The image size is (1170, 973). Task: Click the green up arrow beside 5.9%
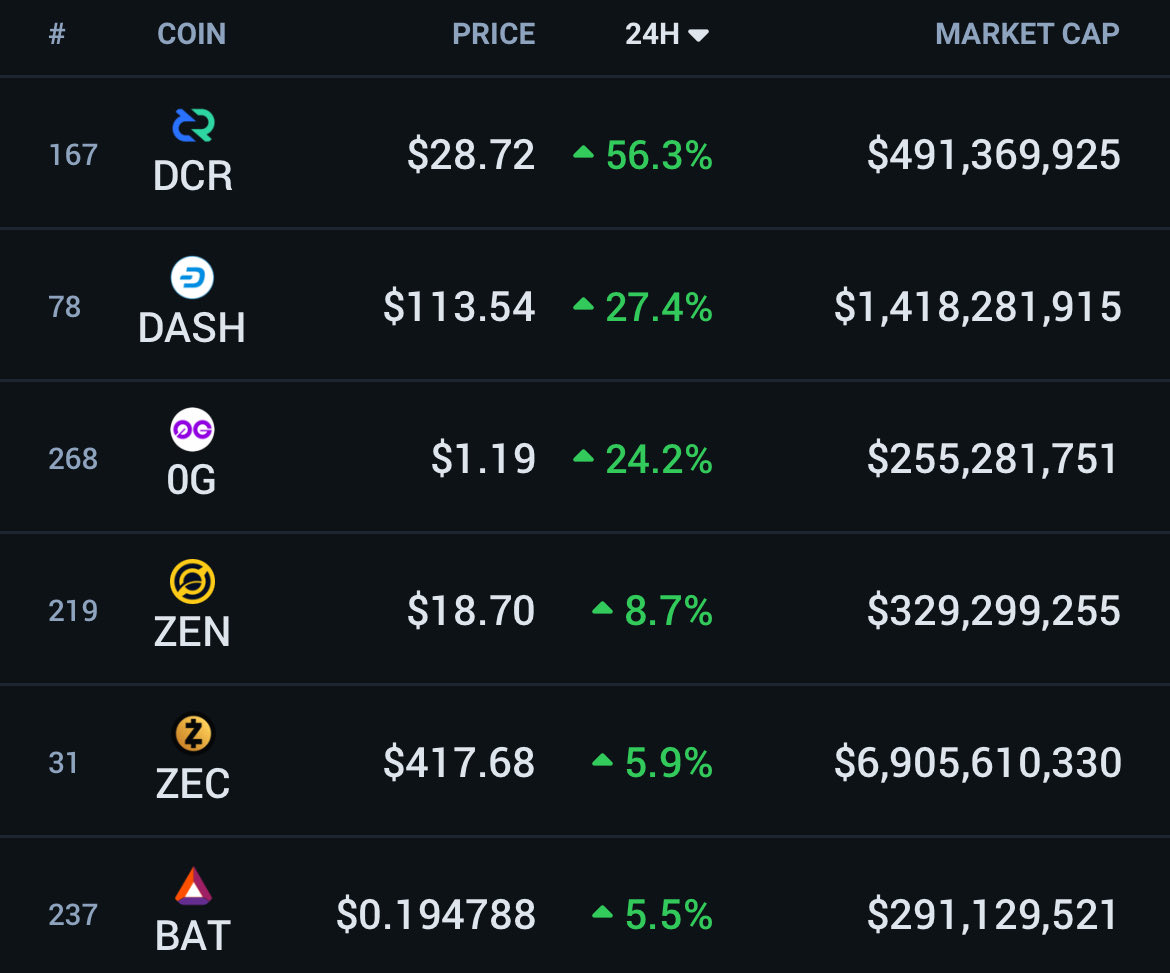click(602, 761)
